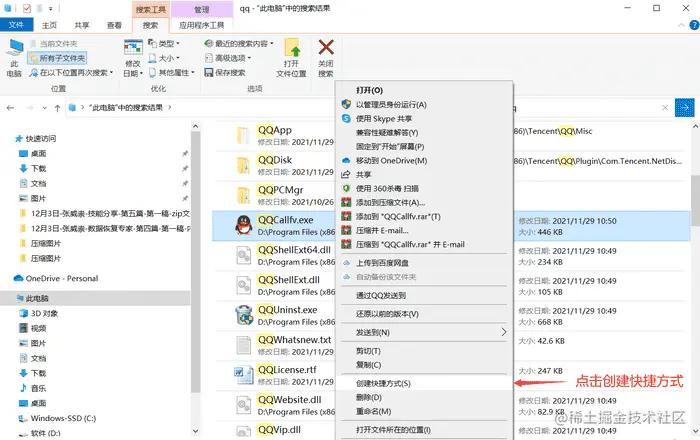Screen dimensions: 700x440
Task: Open the 文件 tab
Action: 17,25
